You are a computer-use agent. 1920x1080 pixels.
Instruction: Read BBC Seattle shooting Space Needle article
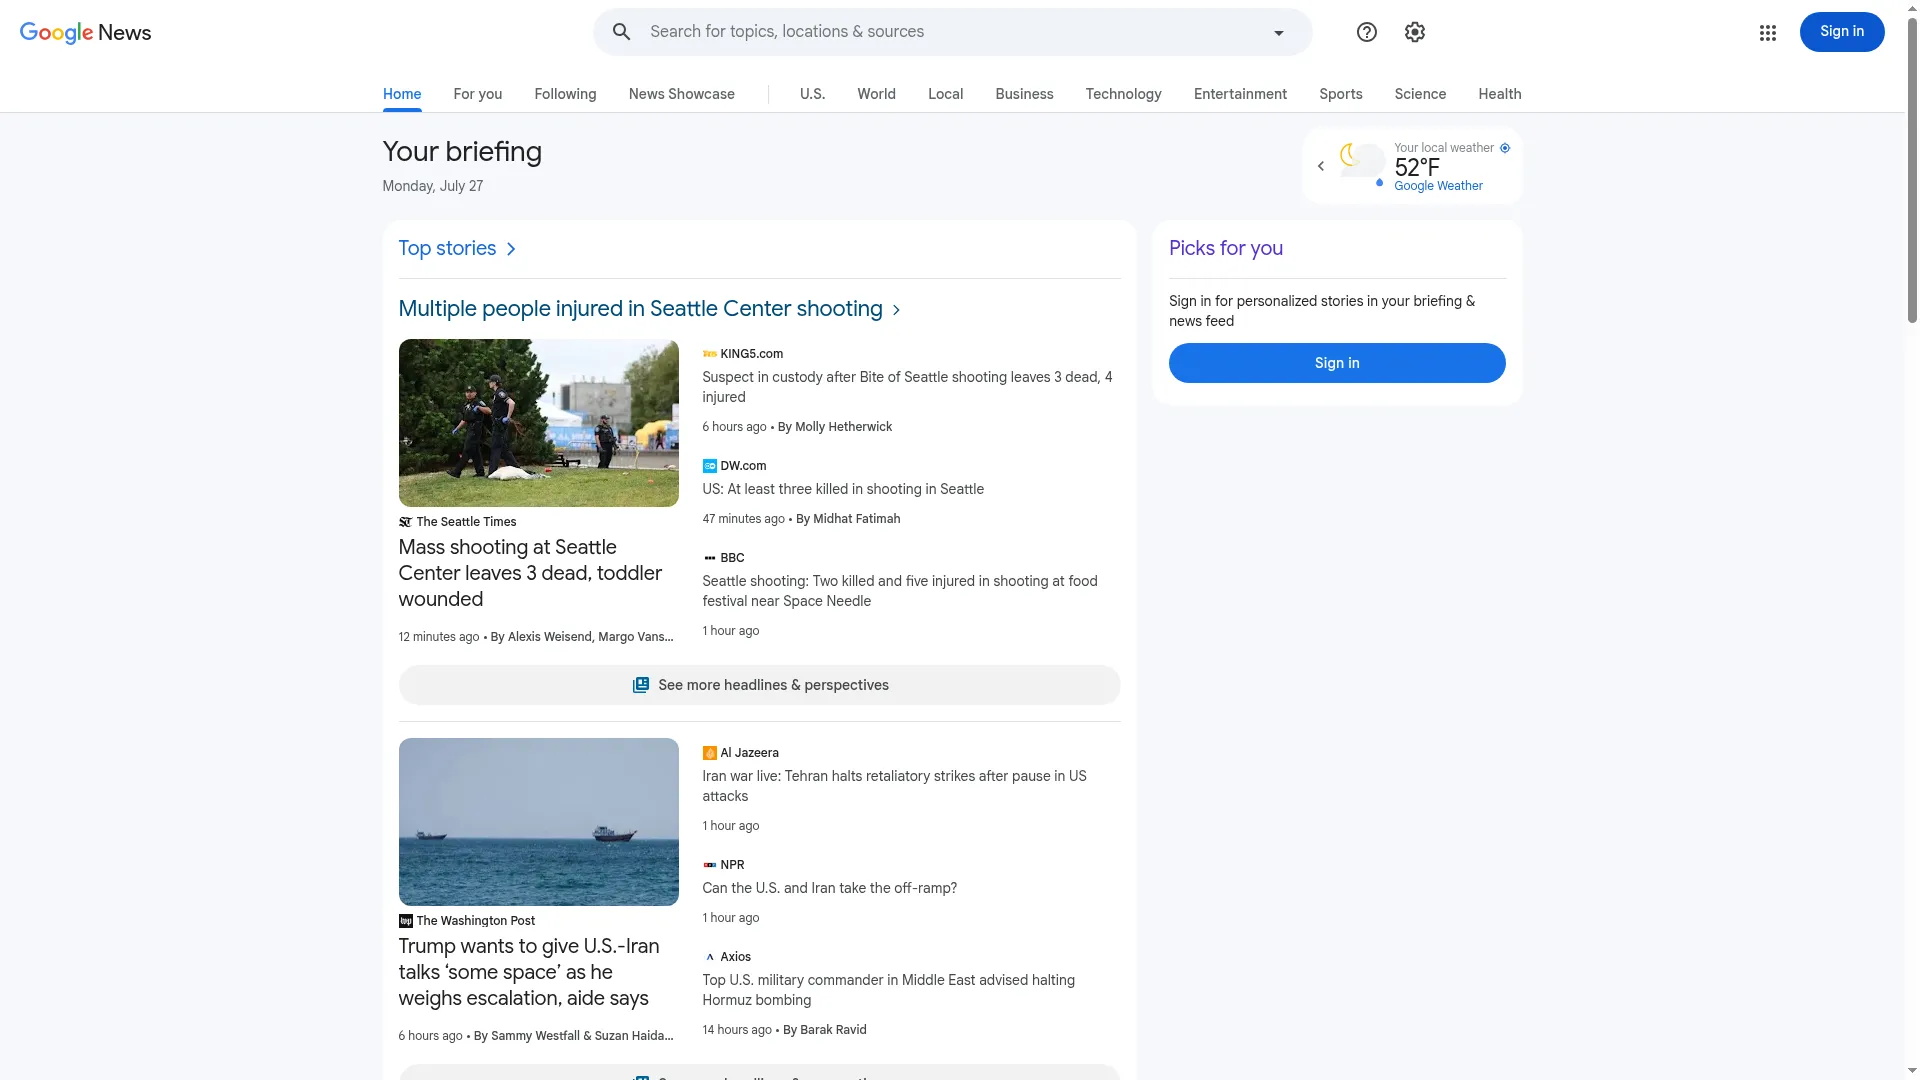point(899,591)
